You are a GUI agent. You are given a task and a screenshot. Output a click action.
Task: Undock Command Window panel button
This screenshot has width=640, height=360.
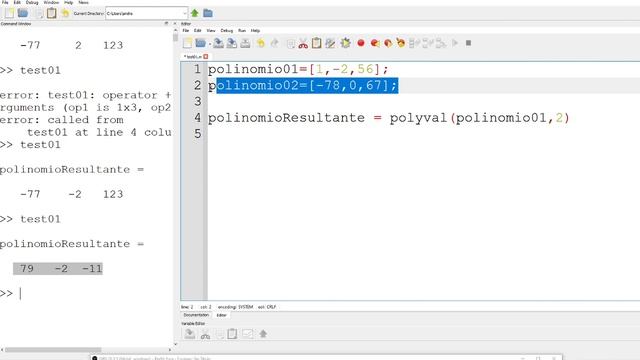tap(166, 24)
